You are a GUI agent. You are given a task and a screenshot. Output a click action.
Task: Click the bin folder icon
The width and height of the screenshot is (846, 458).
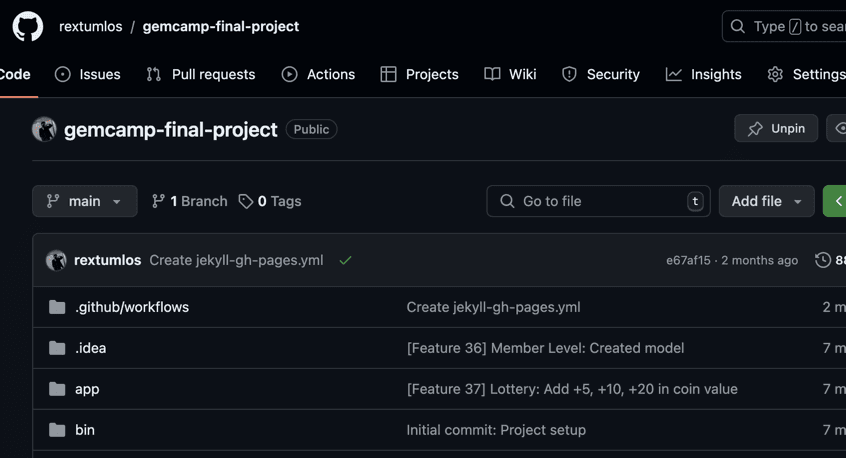57,430
